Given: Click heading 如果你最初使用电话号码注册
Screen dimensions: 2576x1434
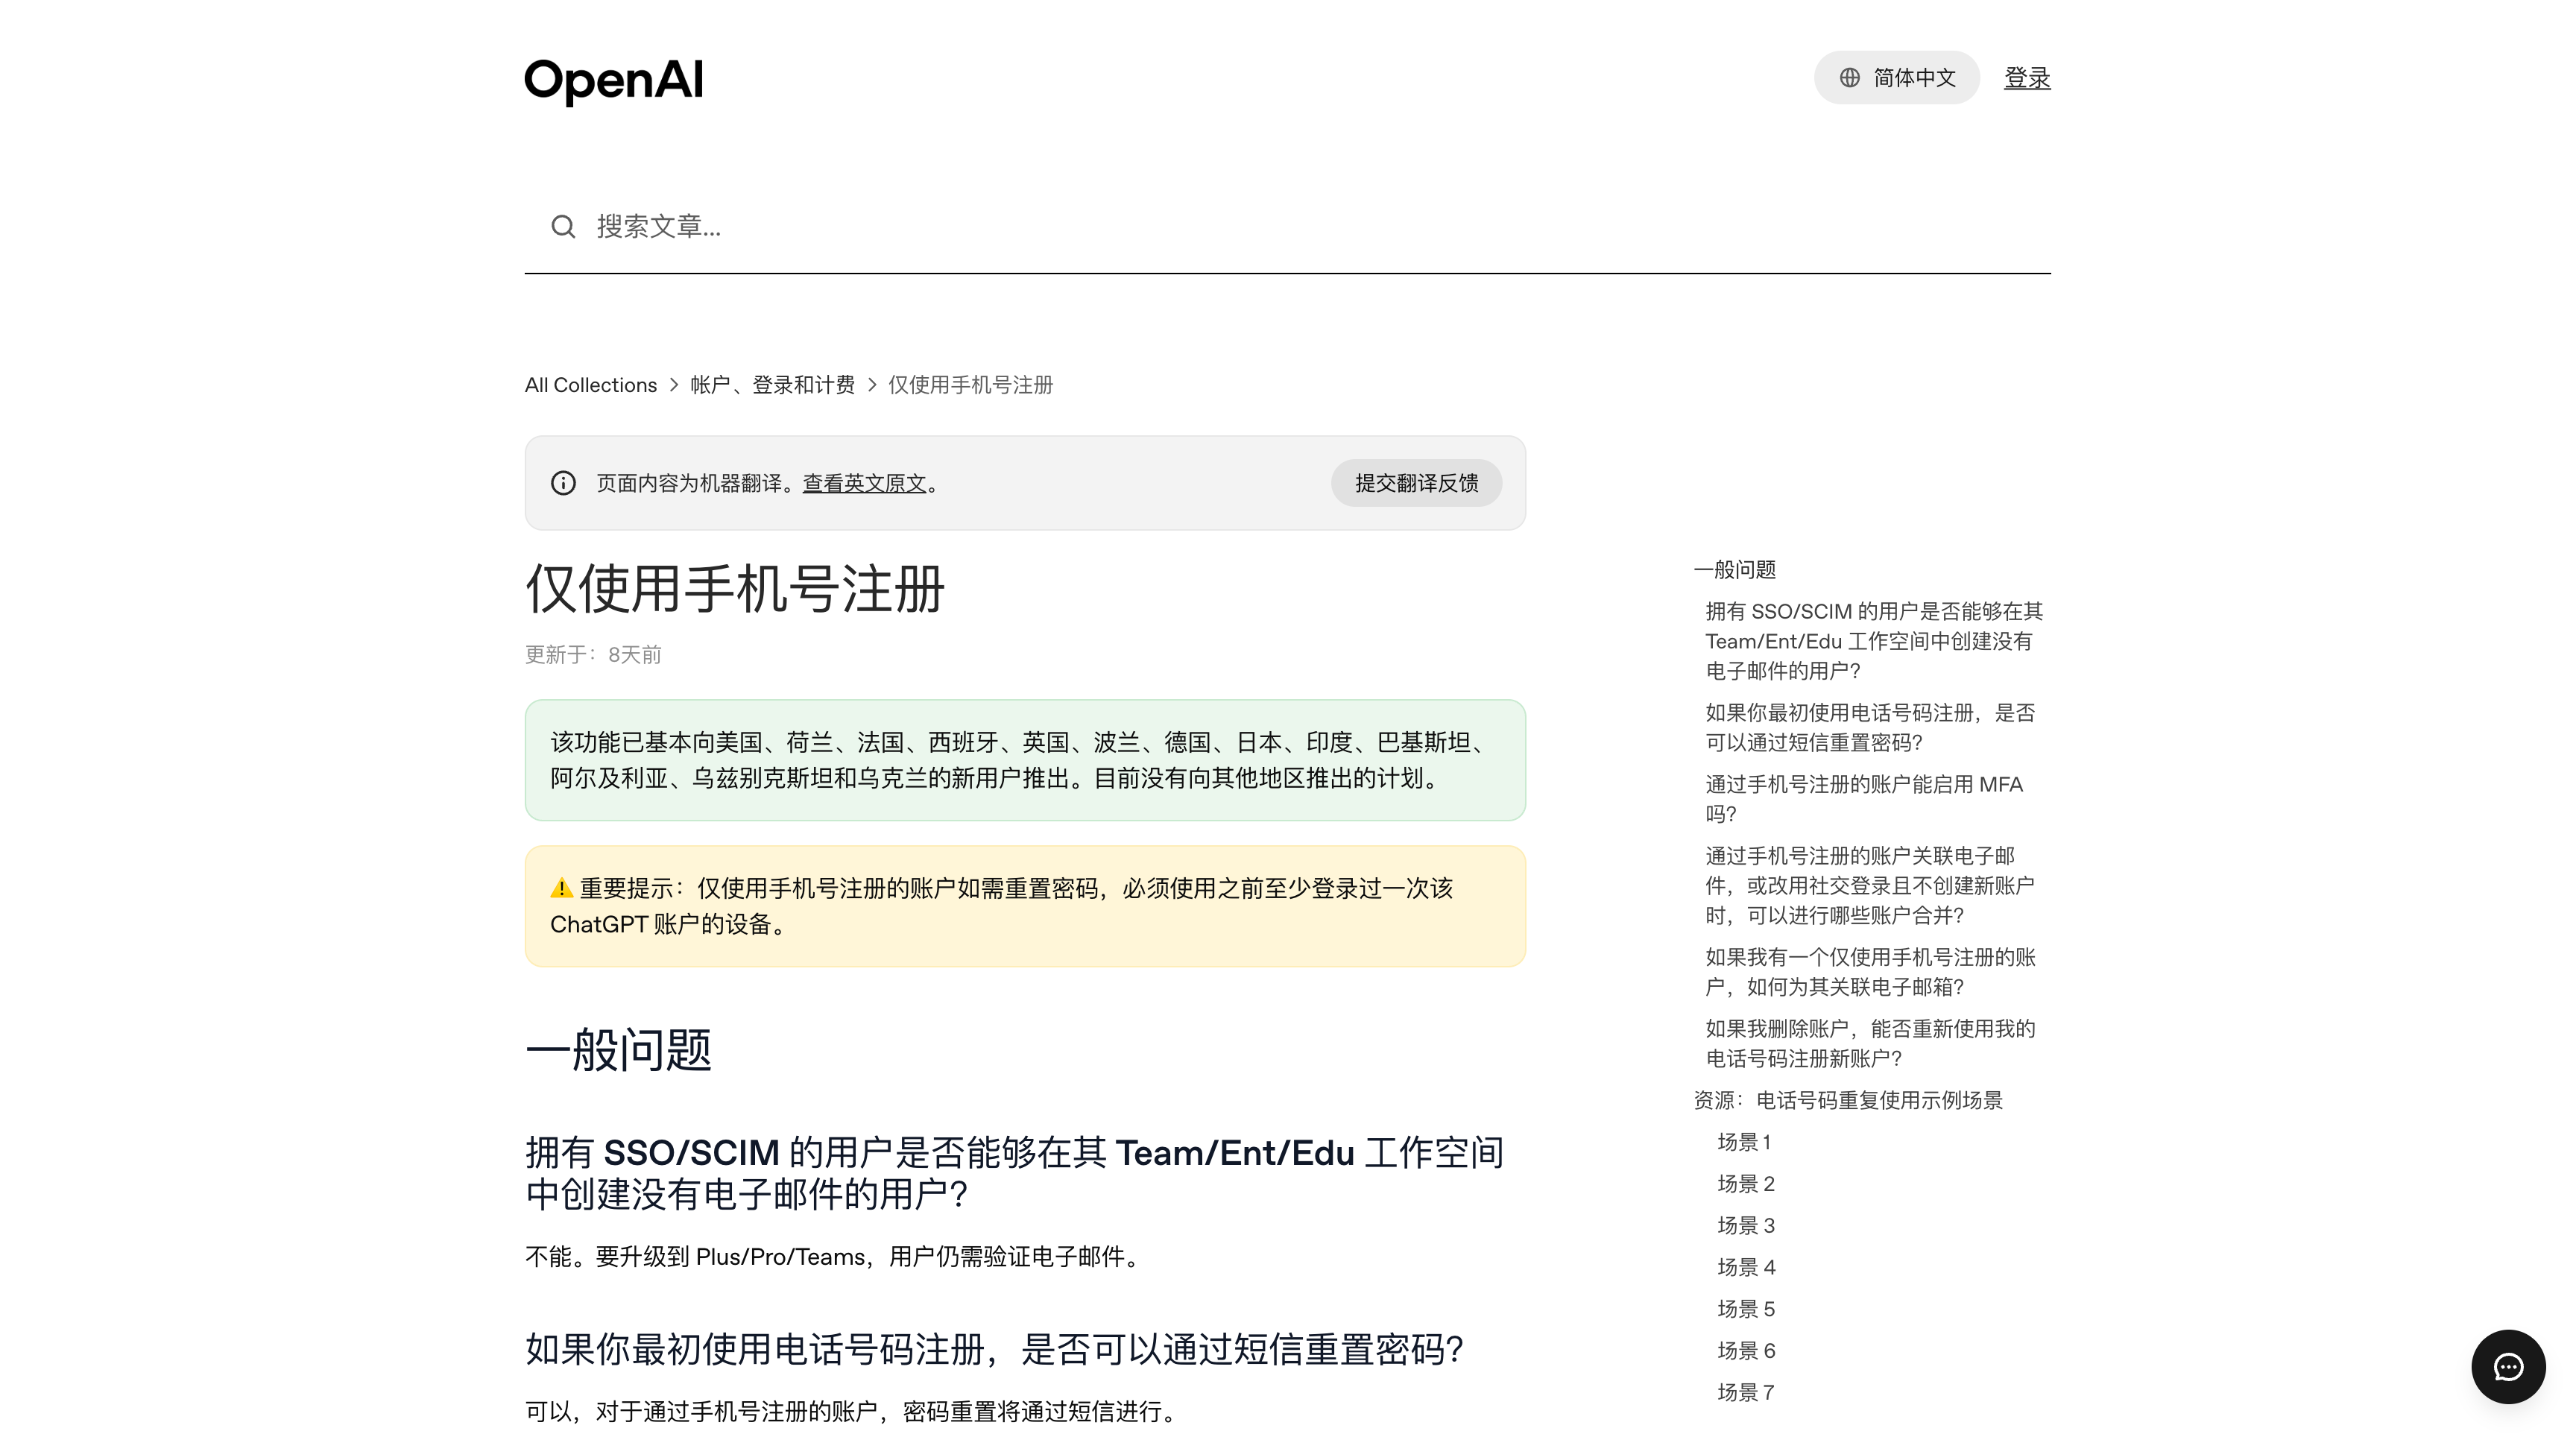Looking at the screenshot, I should pyautogui.click(x=994, y=1349).
